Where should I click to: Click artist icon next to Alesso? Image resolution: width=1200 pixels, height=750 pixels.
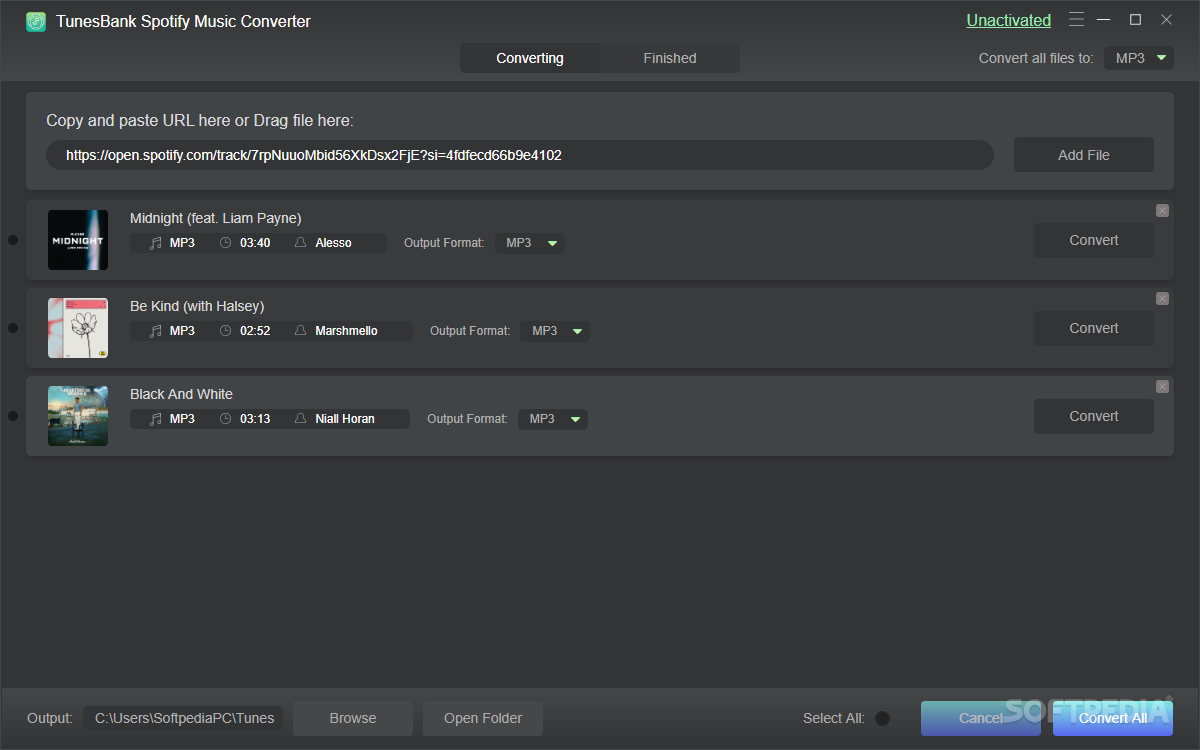(300, 243)
